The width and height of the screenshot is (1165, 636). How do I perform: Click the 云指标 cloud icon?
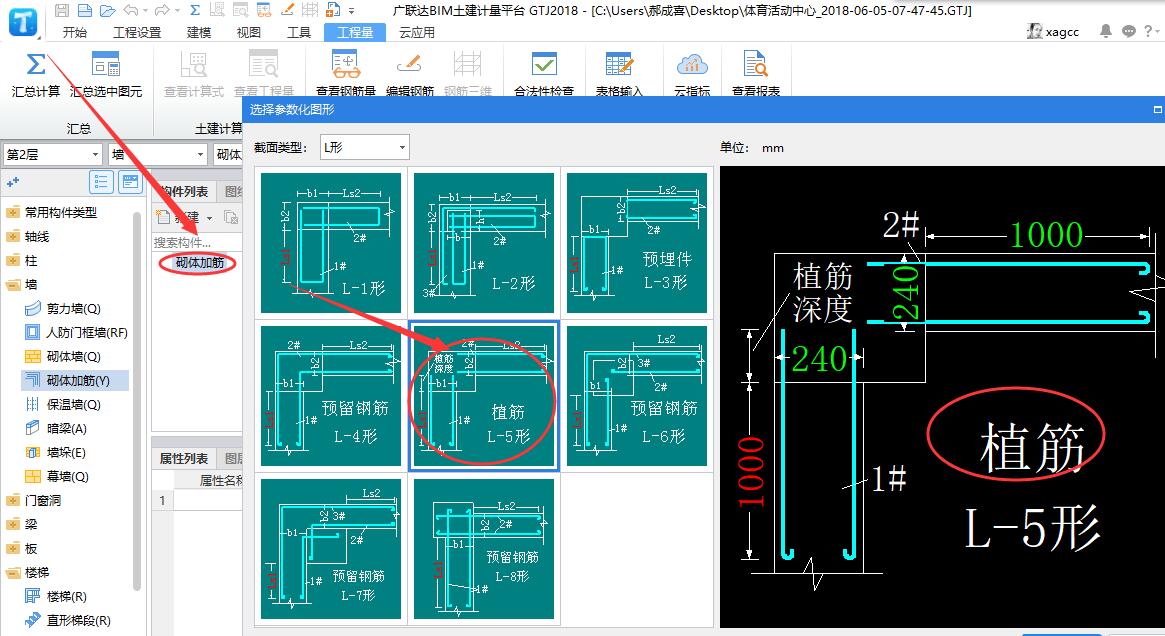pos(692,65)
